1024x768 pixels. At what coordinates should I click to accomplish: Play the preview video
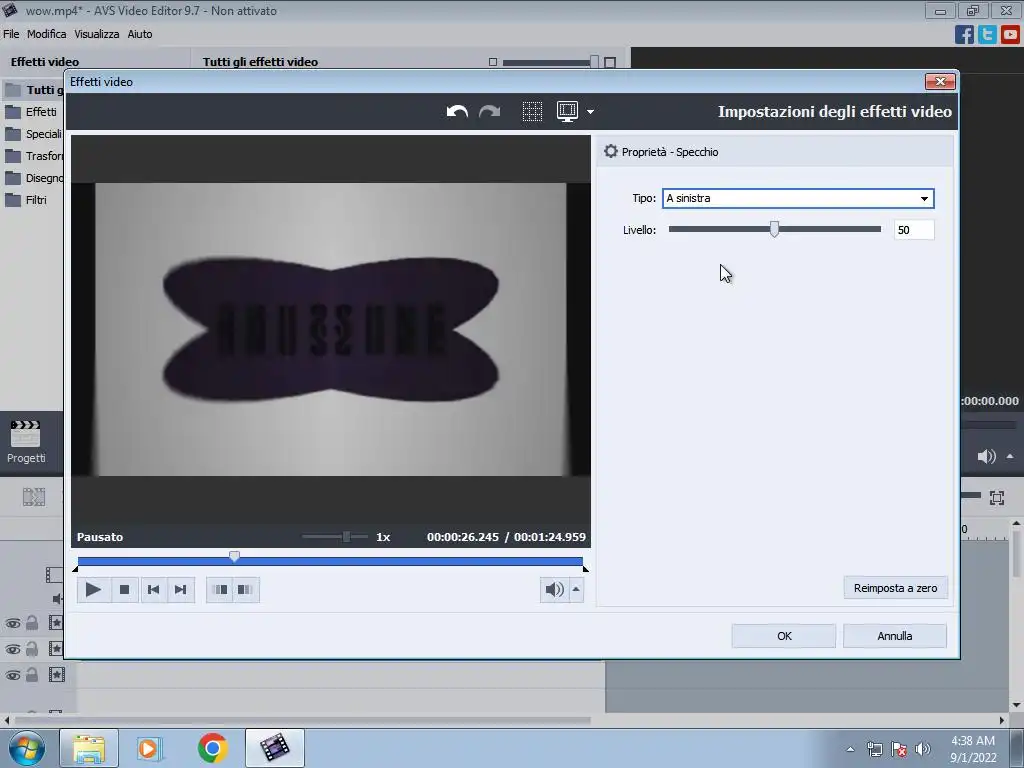point(93,590)
